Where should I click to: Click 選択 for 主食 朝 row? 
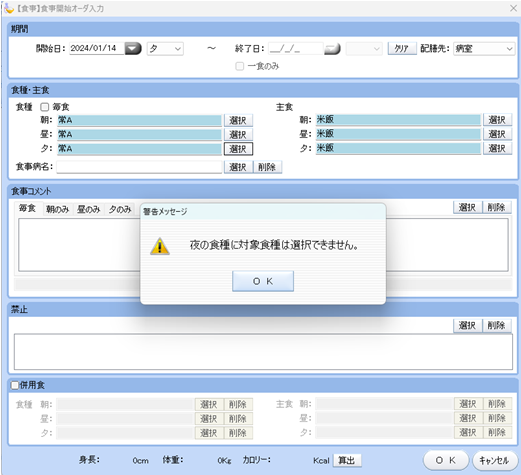[x=497, y=120]
